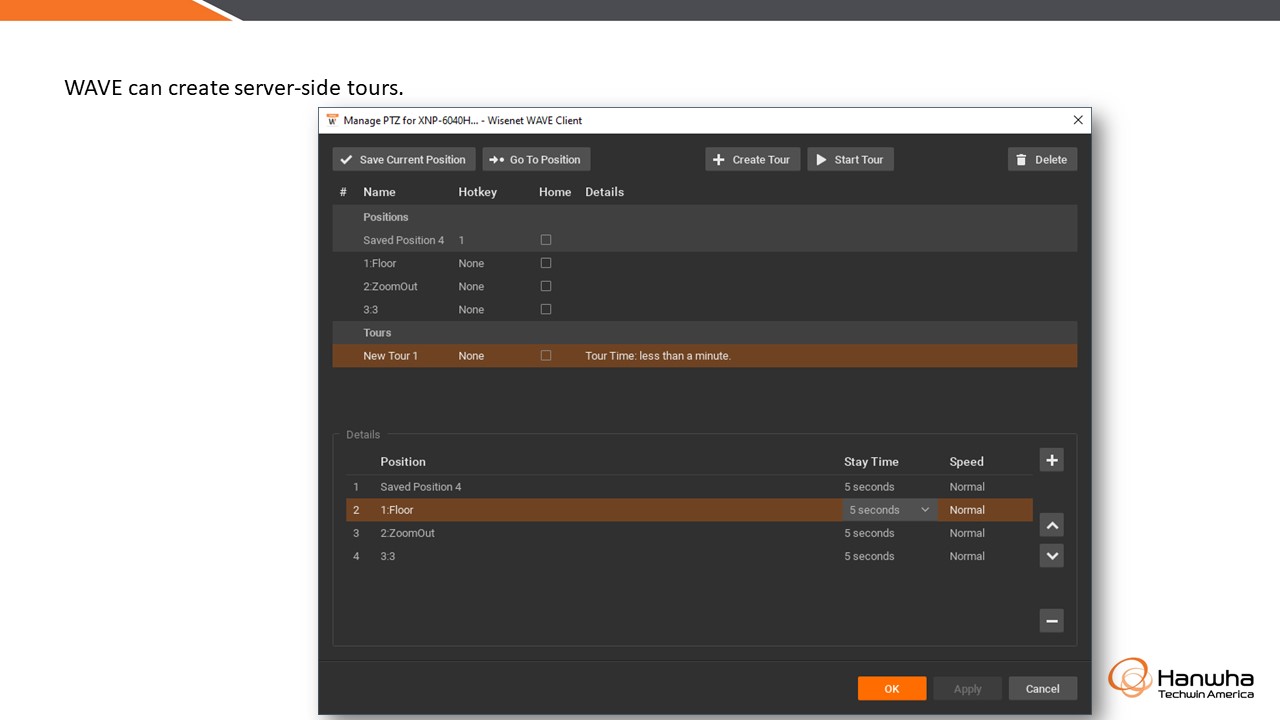Delete the selected PTZ item
The height and width of the screenshot is (720, 1280).
click(x=1042, y=159)
